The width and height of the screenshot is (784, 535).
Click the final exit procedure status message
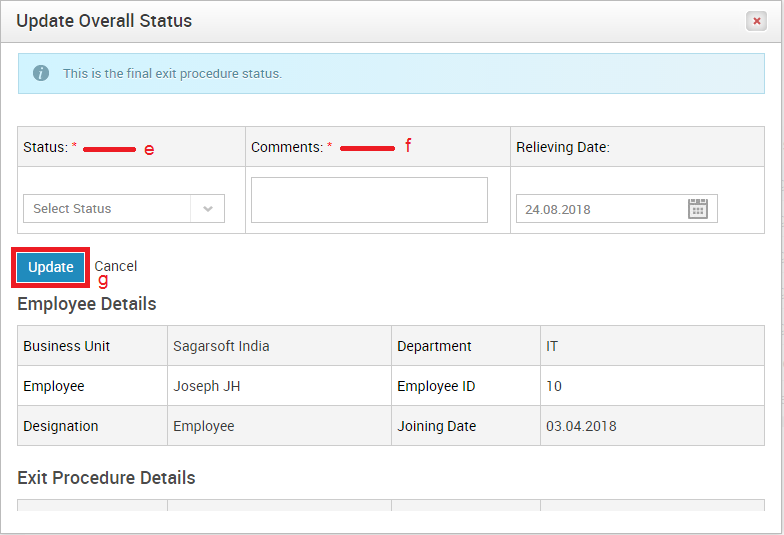pos(172,74)
